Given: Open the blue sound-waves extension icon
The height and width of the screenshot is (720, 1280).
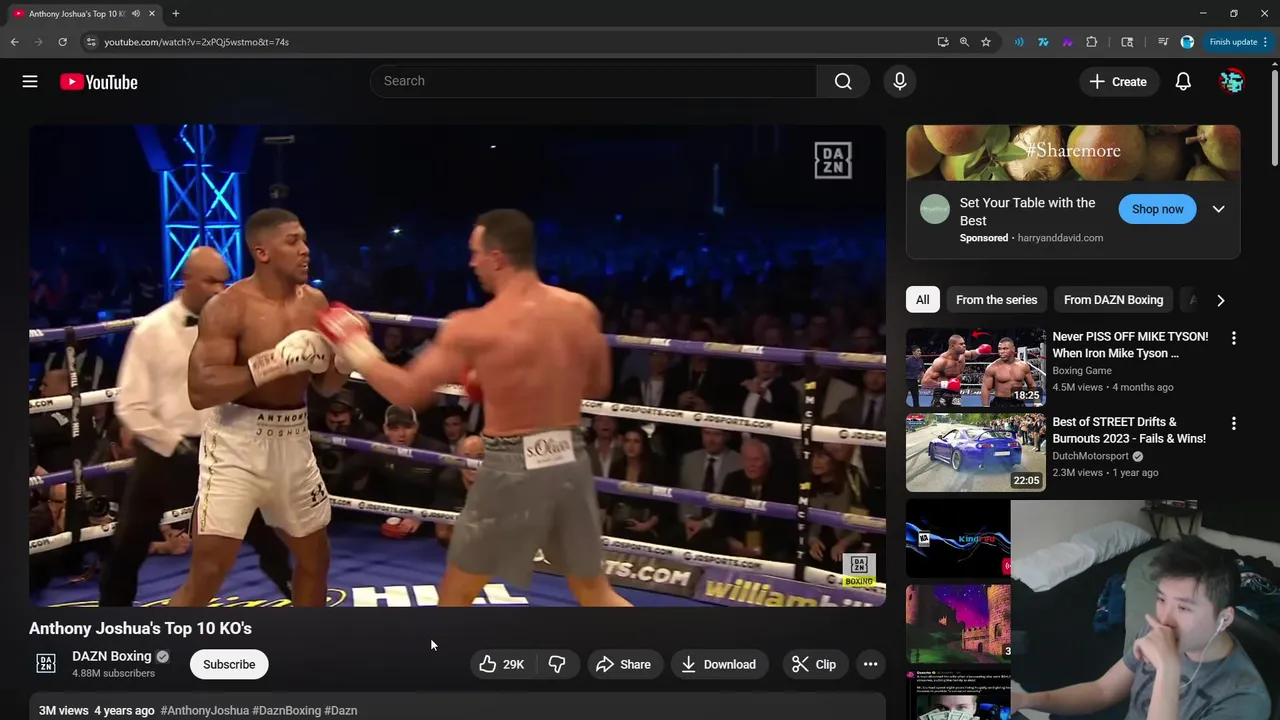Looking at the screenshot, I should tap(1019, 42).
